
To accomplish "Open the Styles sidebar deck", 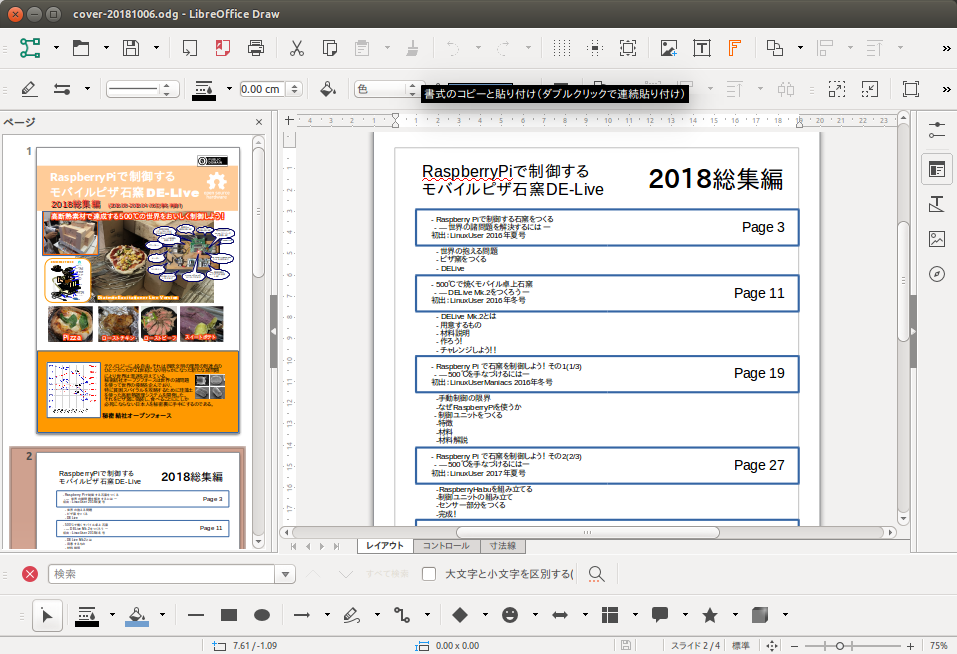I will coord(937,204).
